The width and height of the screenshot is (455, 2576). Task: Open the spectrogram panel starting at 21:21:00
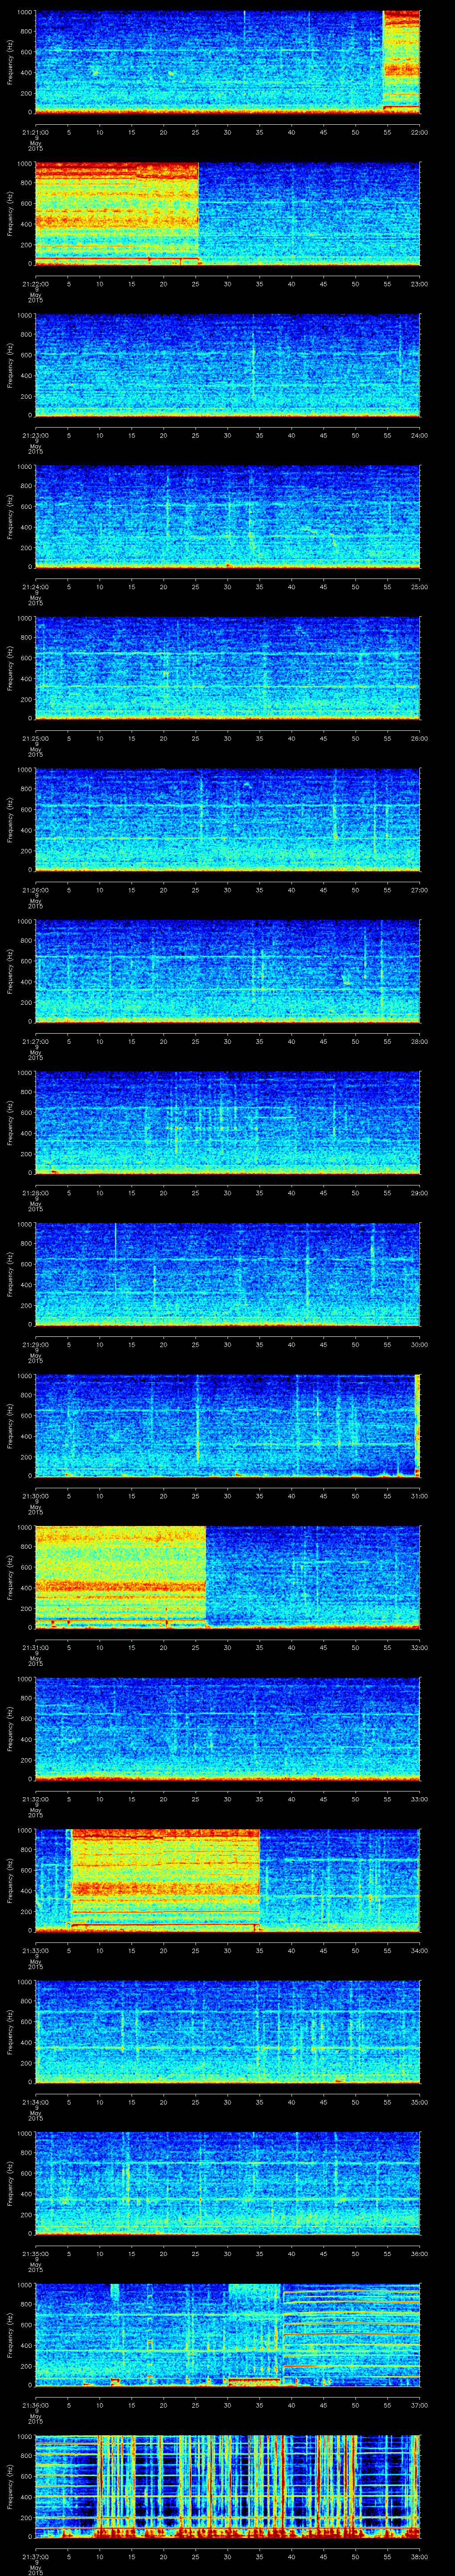point(227,62)
